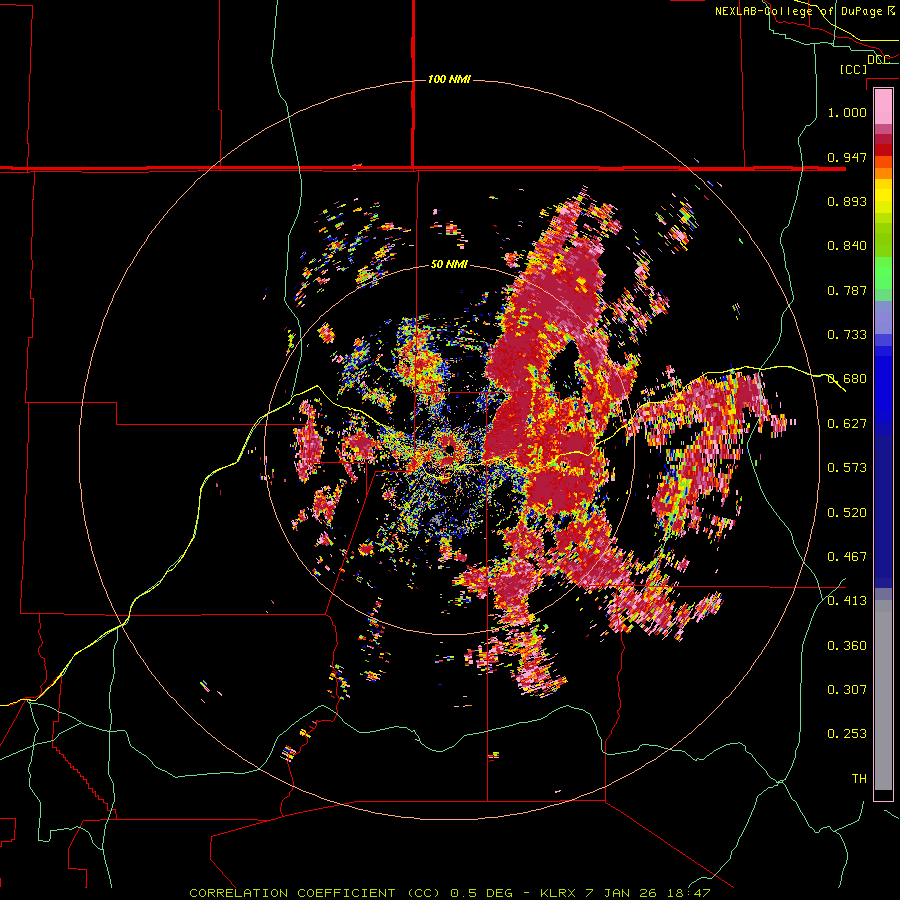Image resolution: width=900 pixels, height=900 pixels.
Task: Click the 0.787 scale value
Action: point(847,290)
